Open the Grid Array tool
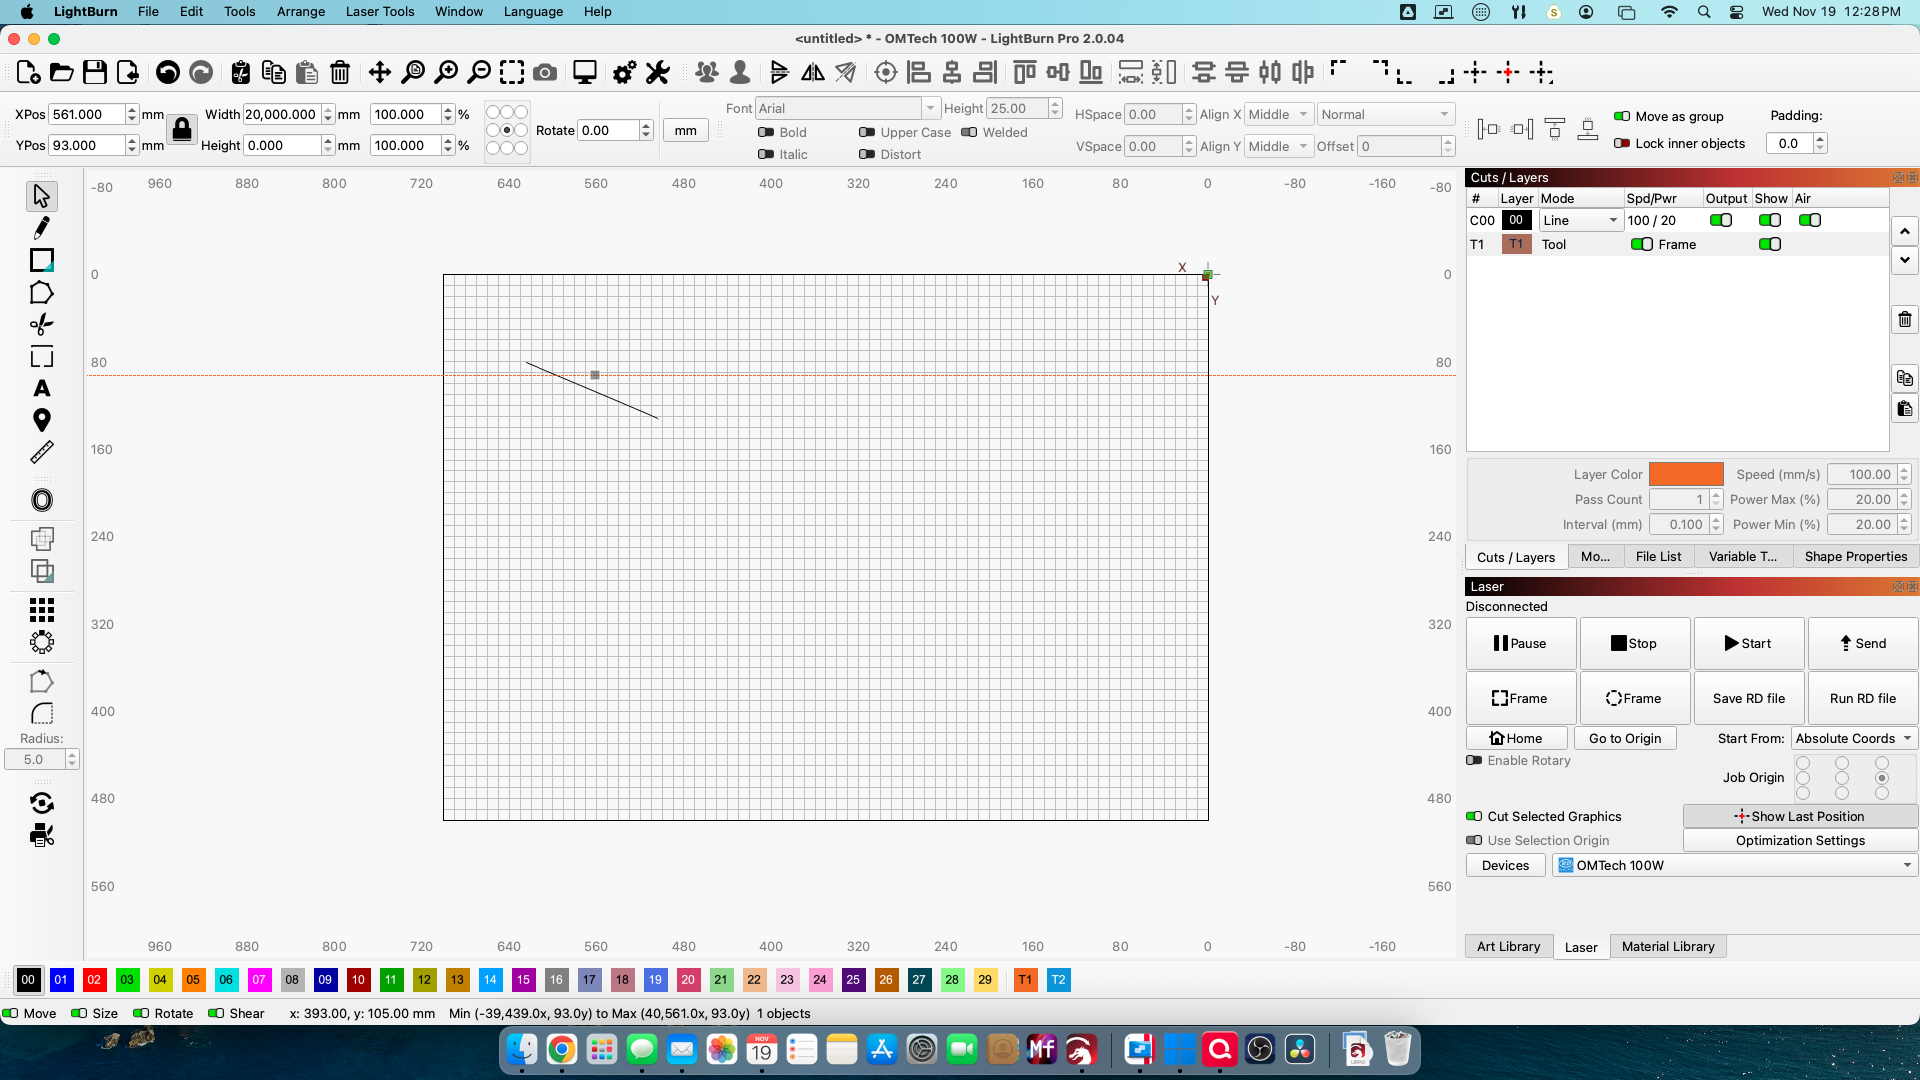Image resolution: width=1920 pixels, height=1080 pixels. [x=41, y=609]
